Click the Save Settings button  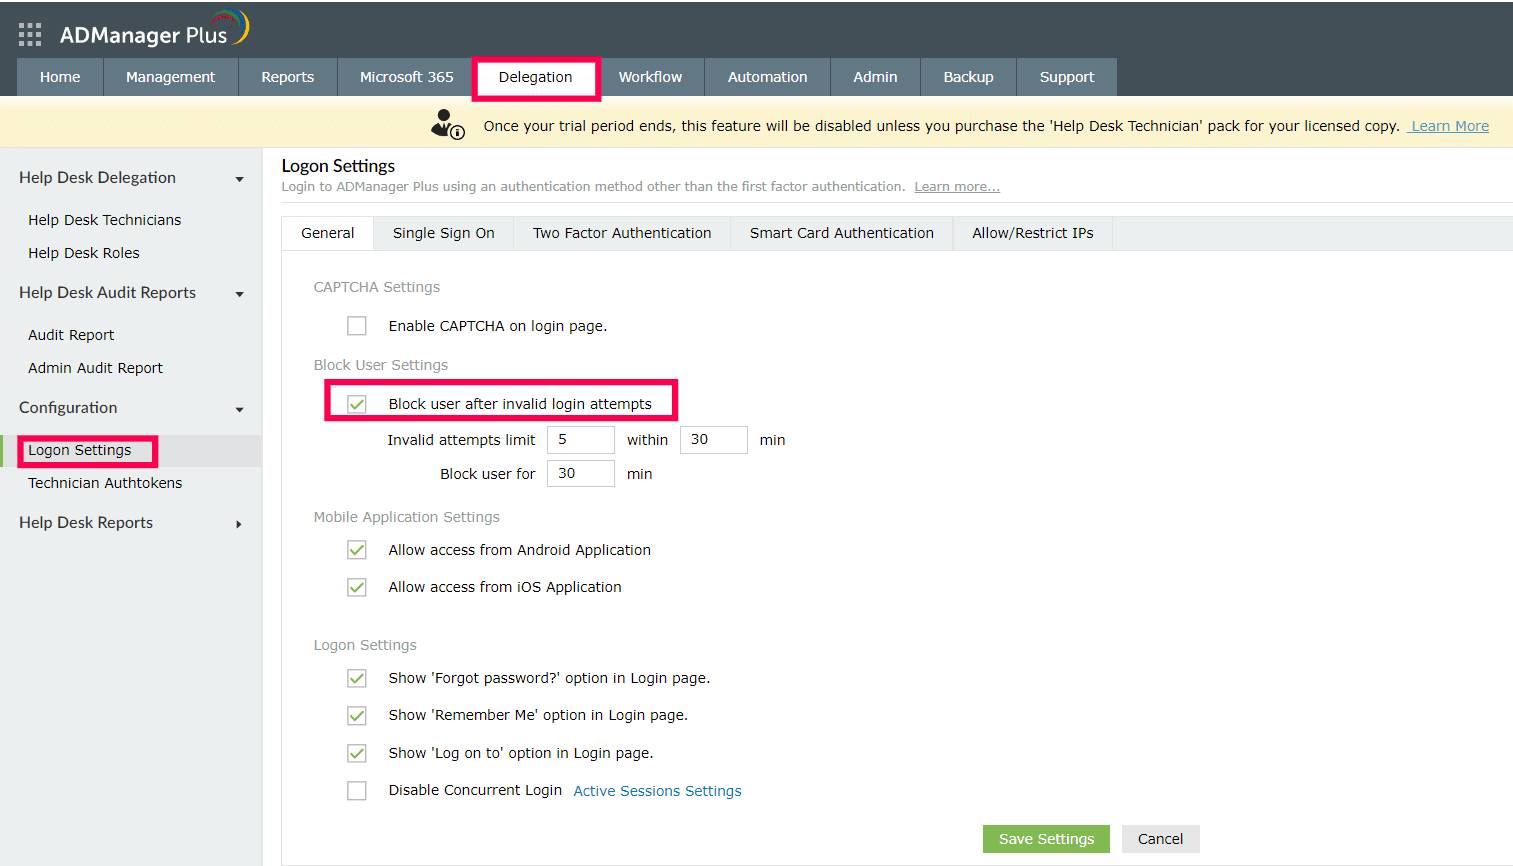(1046, 839)
